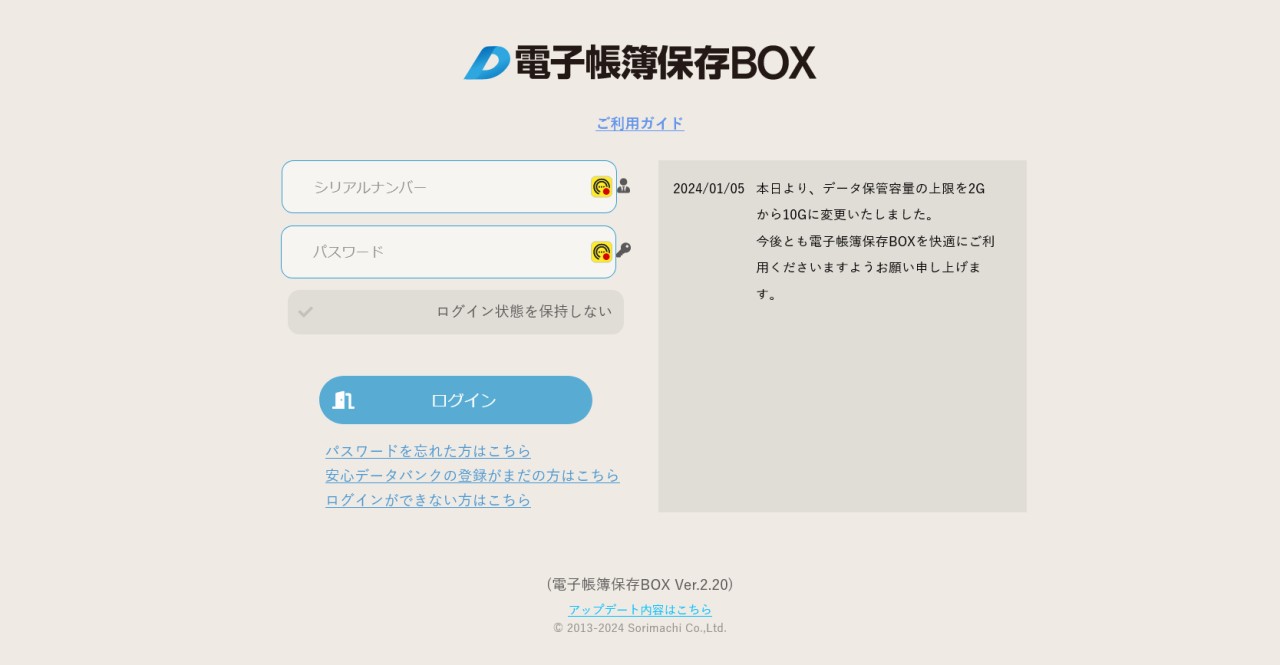Click the door icon on login button
Image resolution: width=1280 pixels, height=665 pixels.
coord(343,400)
